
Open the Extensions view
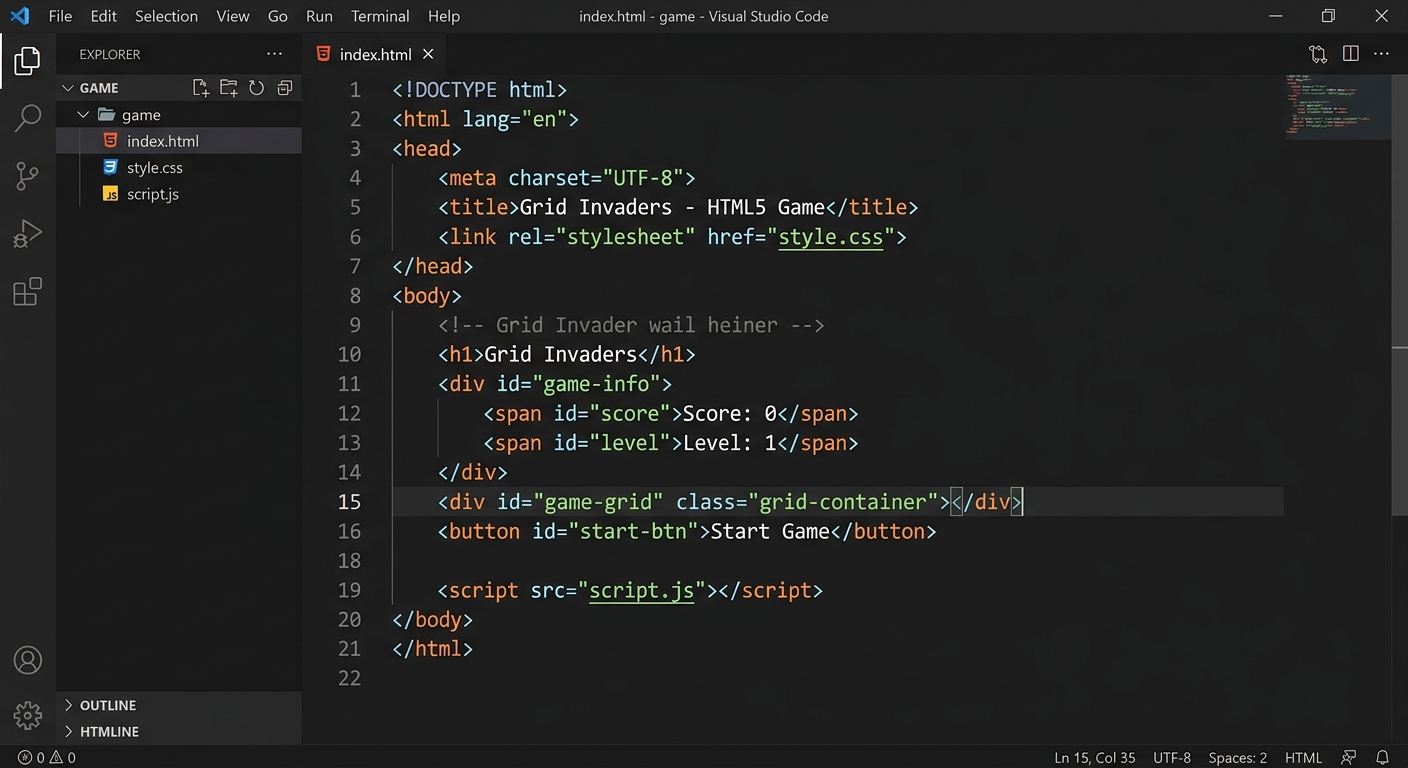click(27, 290)
